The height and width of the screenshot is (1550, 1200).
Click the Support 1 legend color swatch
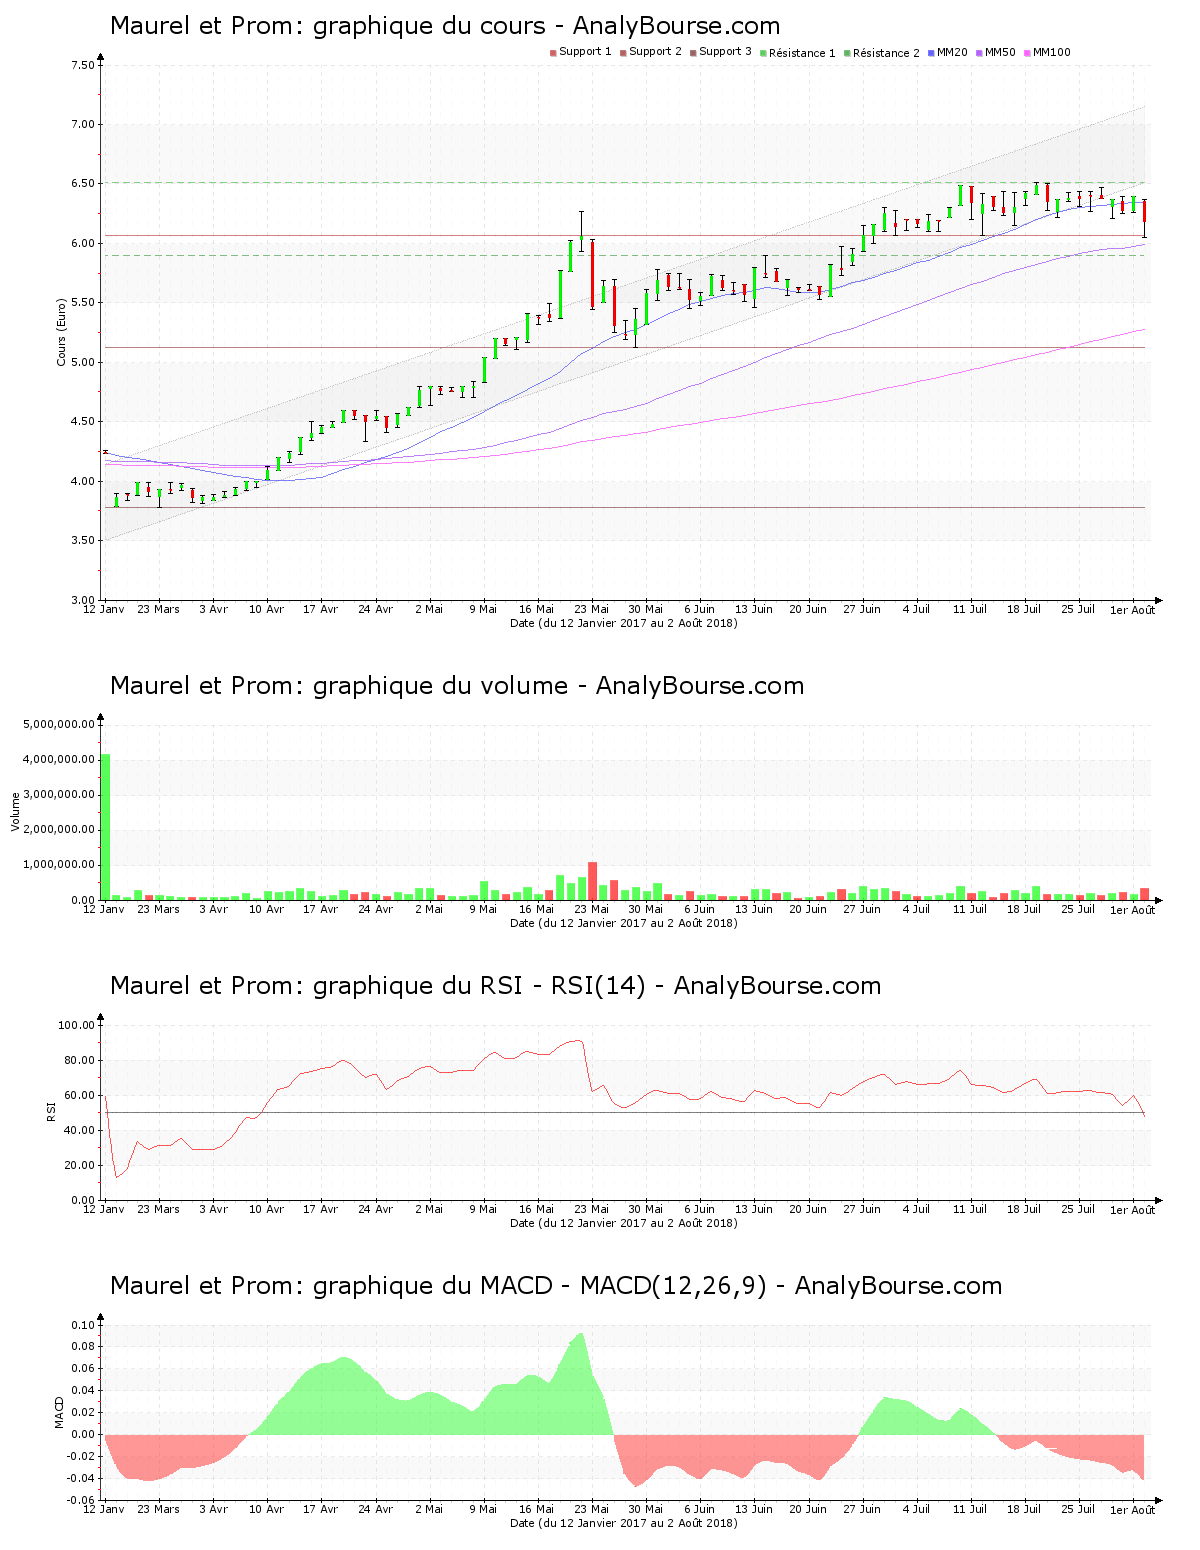pyautogui.click(x=553, y=53)
